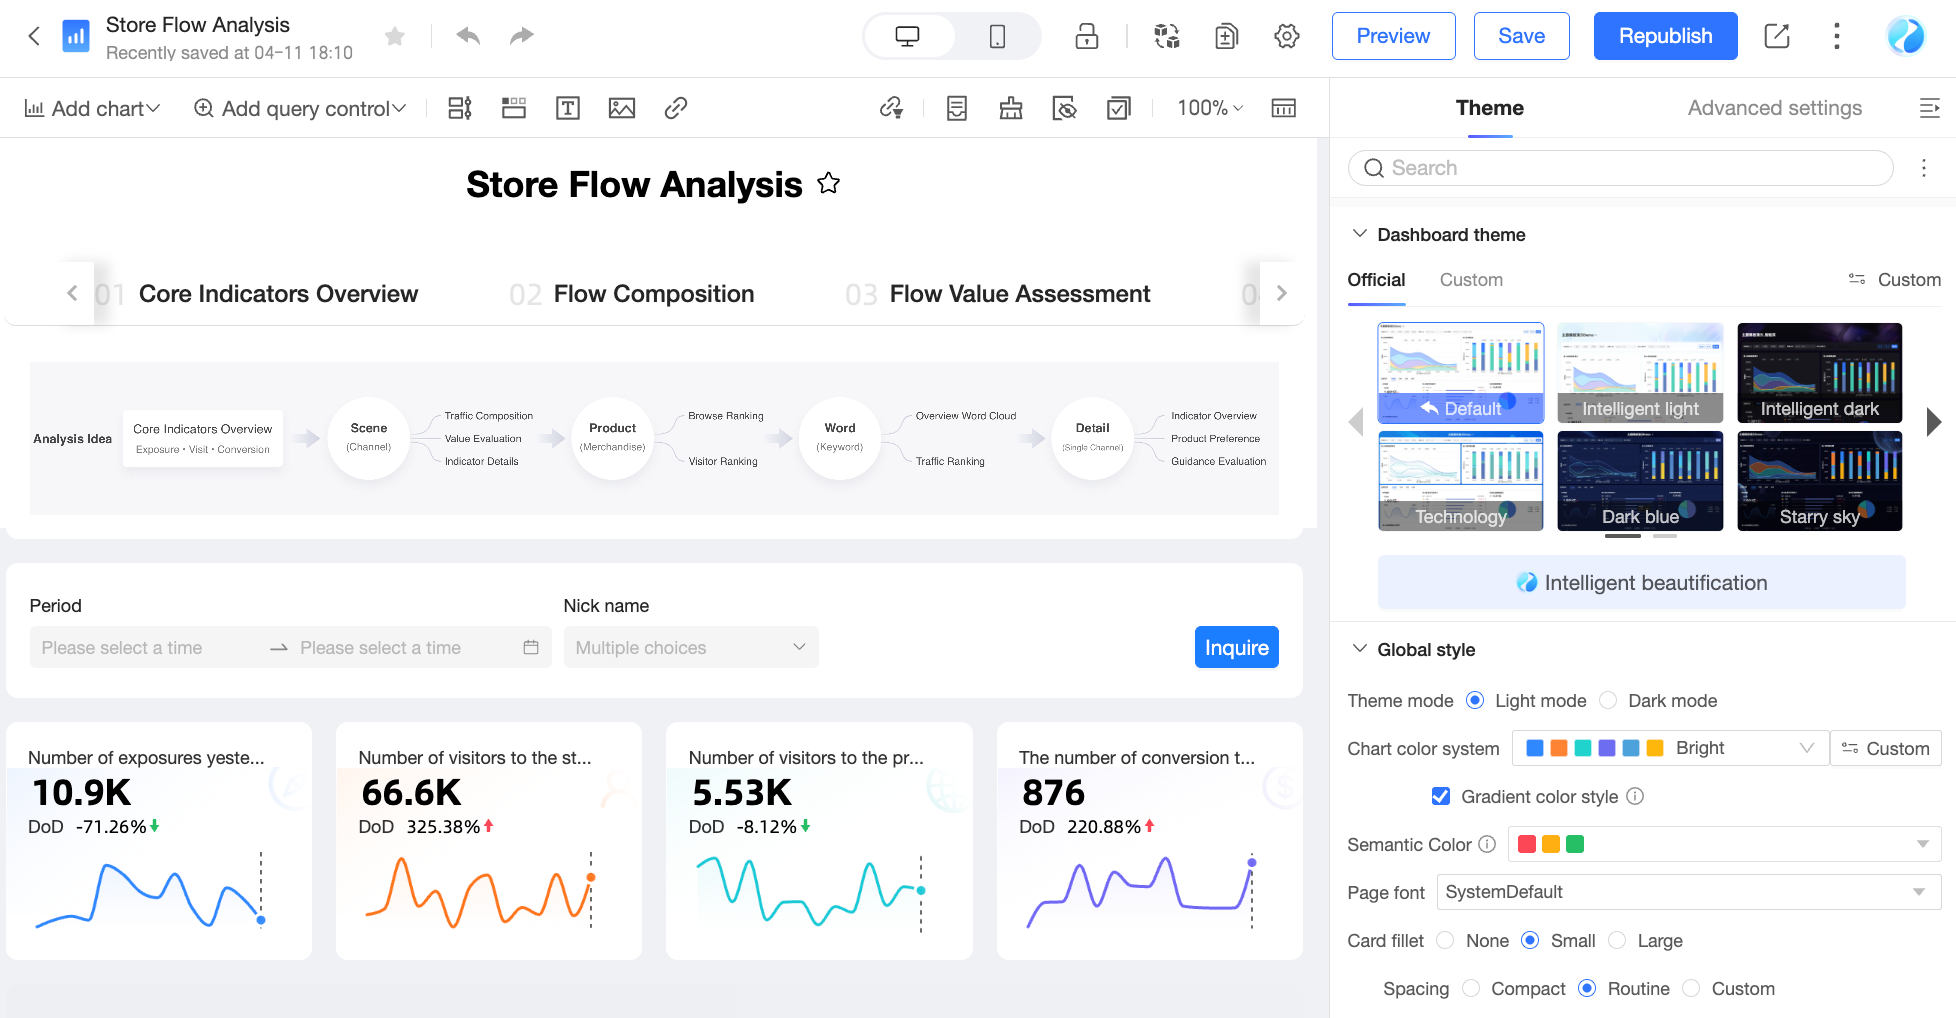This screenshot has height=1018, width=1956.
Task: Open the 100% zoom dropdown
Action: tap(1210, 108)
